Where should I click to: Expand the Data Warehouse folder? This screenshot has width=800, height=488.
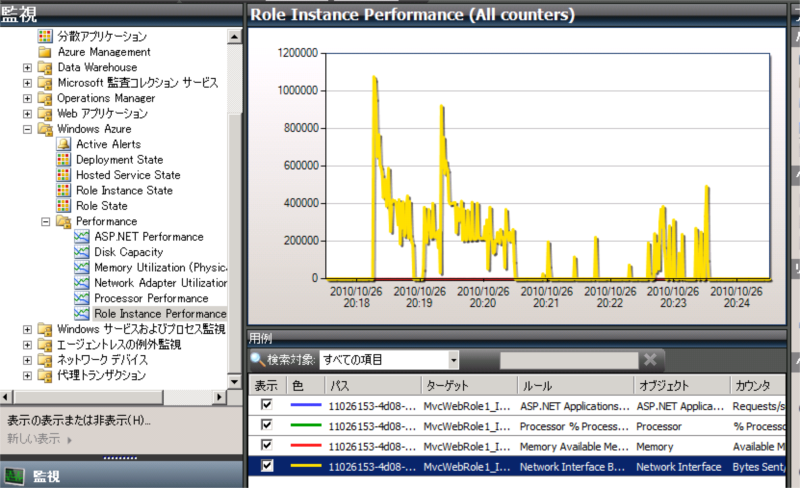coord(27,67)
